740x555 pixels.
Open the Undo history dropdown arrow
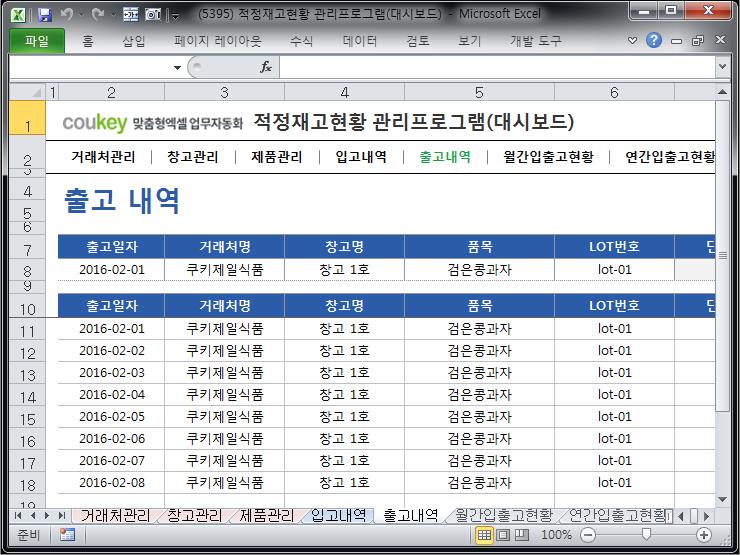tap(80, 15)
